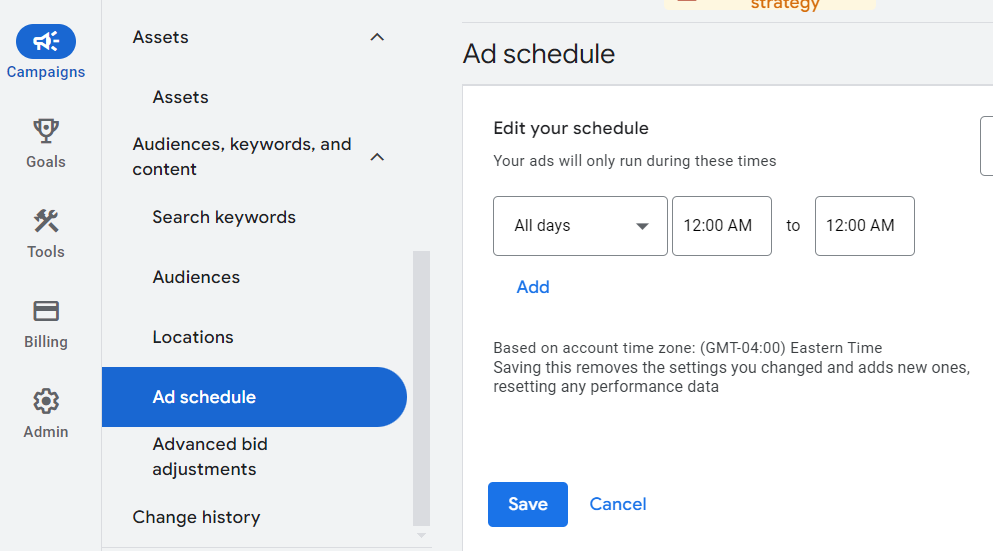
Task: Open Billing card icon
Action: click(x=46, y=311)
